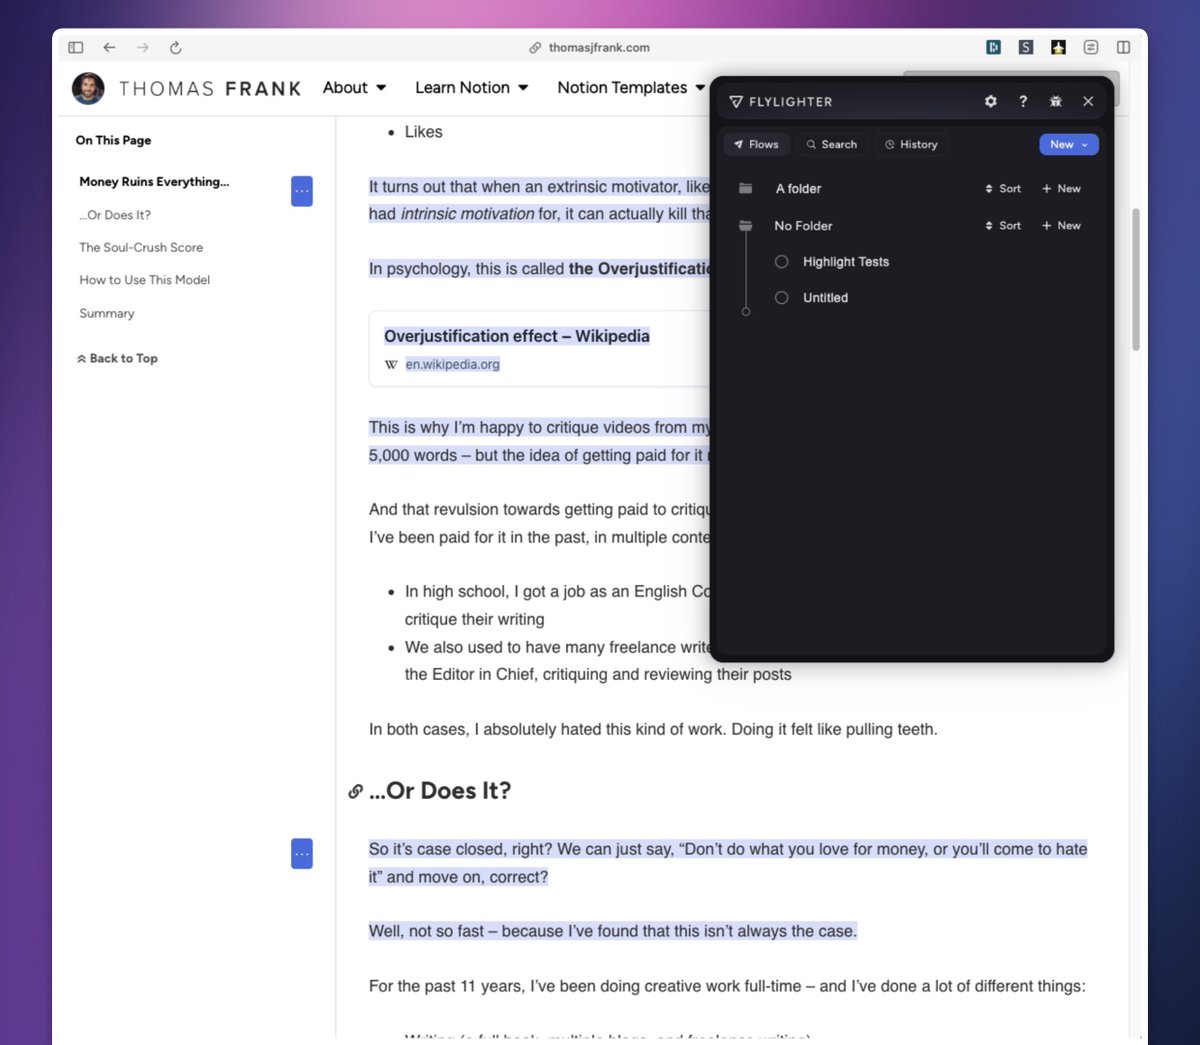
Task: Open the Notion Templates dropdown menu
Action: pos(631,88)
